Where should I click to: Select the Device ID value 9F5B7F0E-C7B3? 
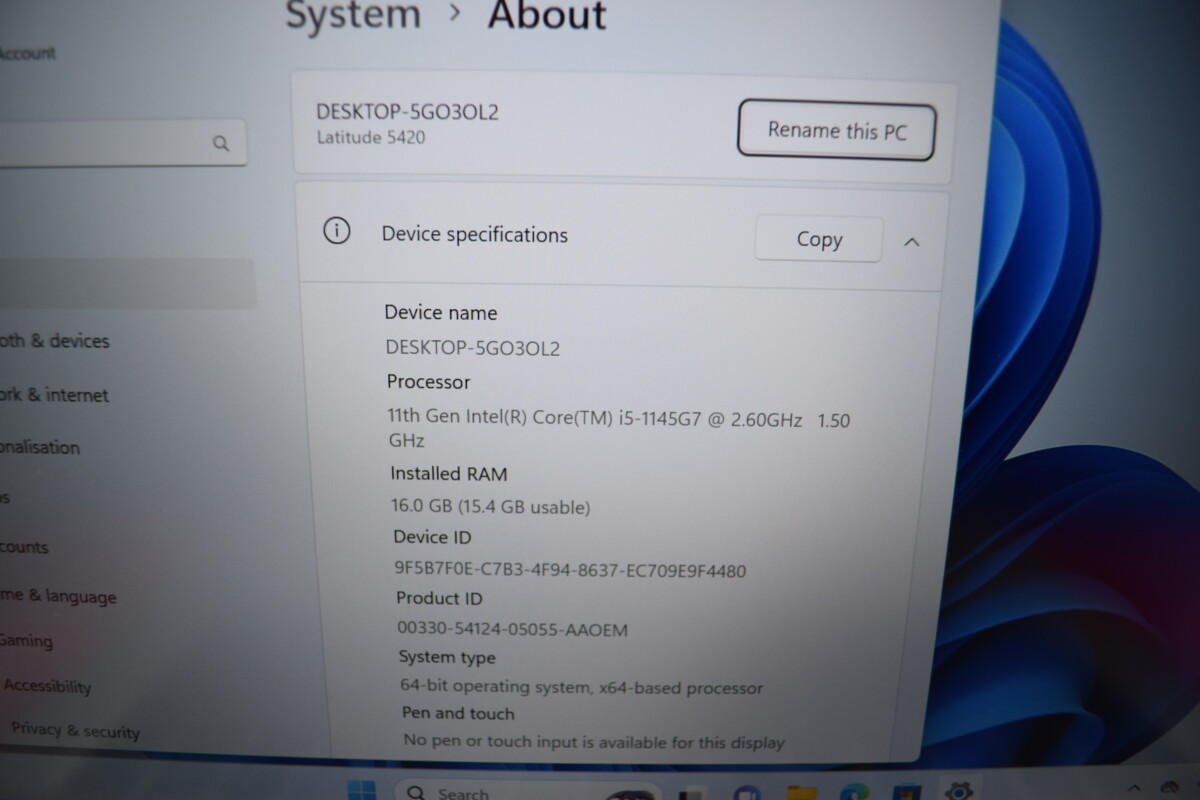pyautogui.click(x=570, y=571)
